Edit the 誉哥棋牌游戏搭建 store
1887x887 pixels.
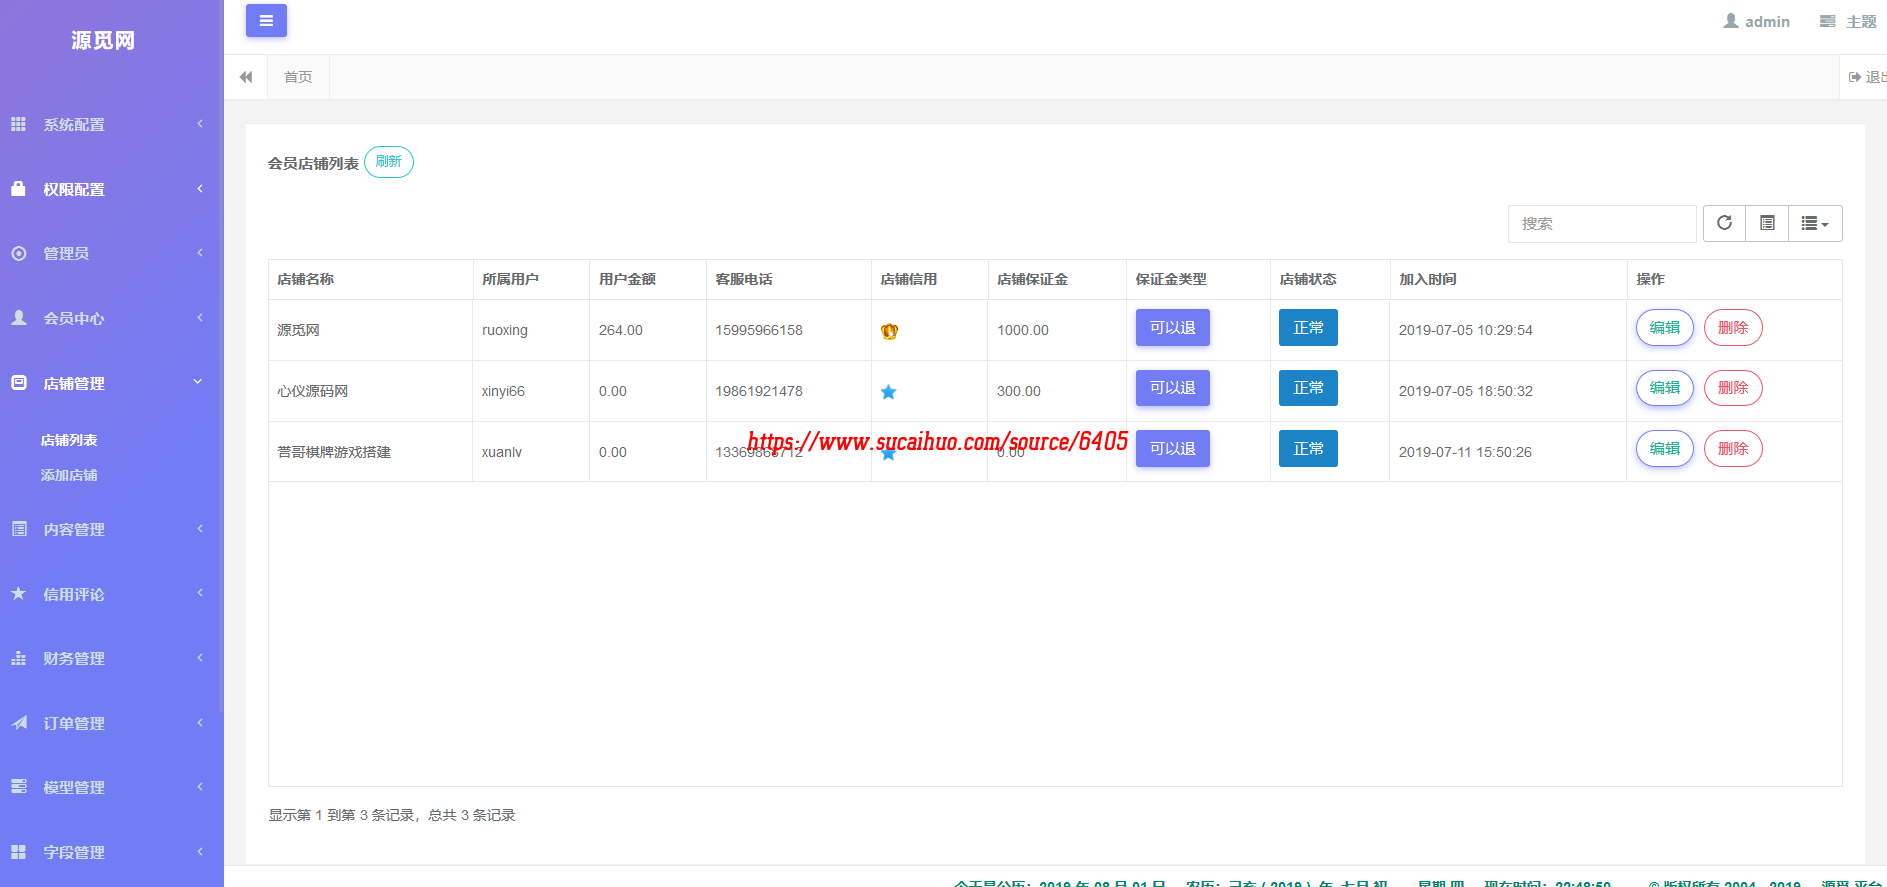tap(1665, 449)
